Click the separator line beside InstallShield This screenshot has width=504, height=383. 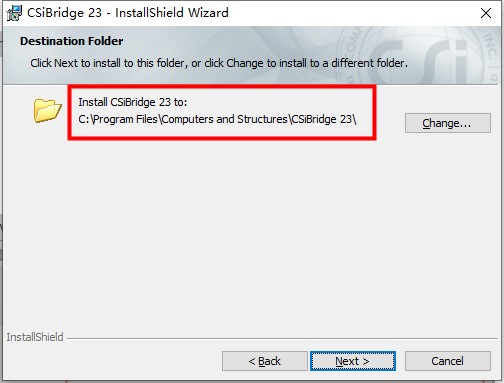coord(282,338)
